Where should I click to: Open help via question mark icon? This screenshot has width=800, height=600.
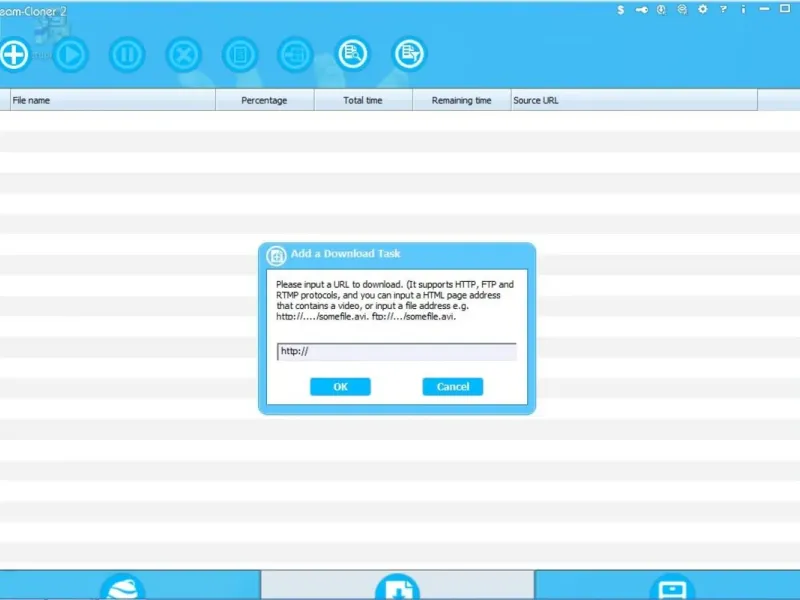(x=723, y=9)
